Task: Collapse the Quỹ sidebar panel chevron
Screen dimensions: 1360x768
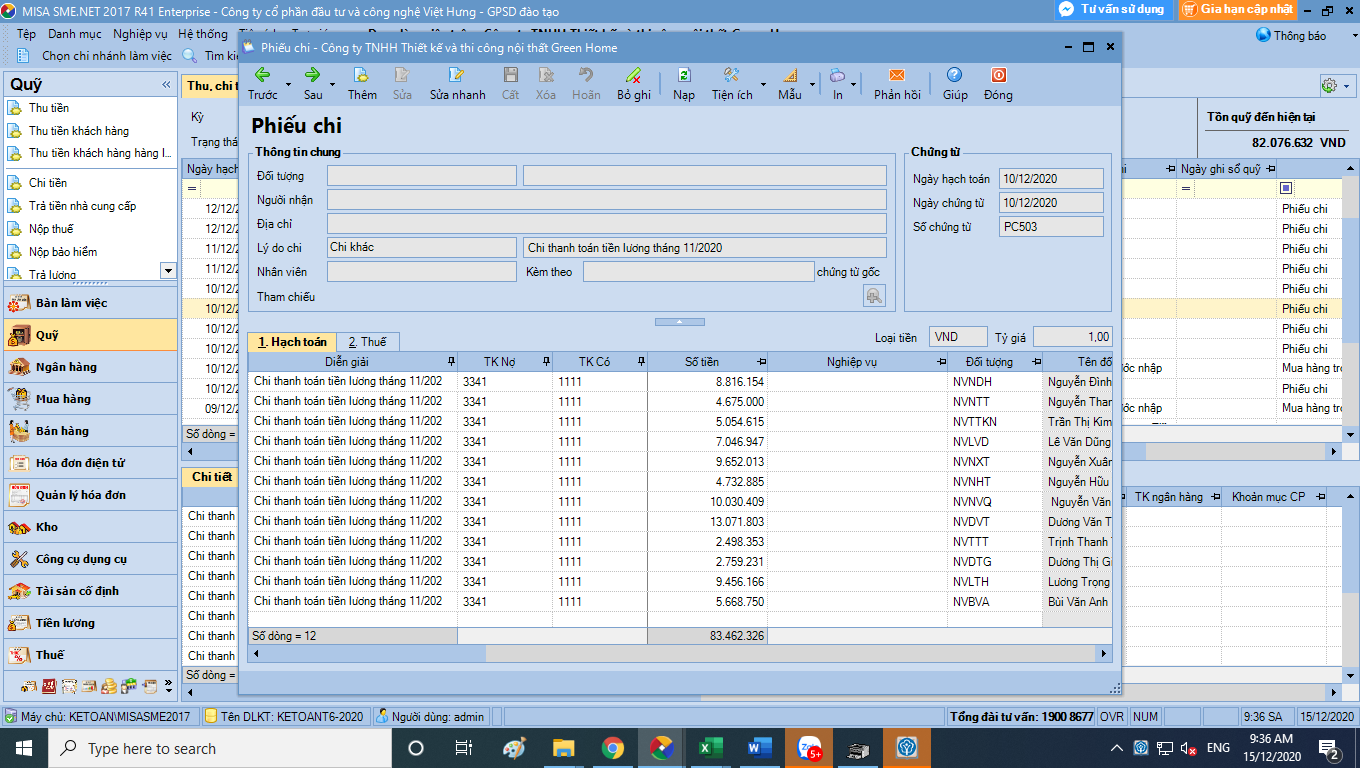Action: coord(166,85)
